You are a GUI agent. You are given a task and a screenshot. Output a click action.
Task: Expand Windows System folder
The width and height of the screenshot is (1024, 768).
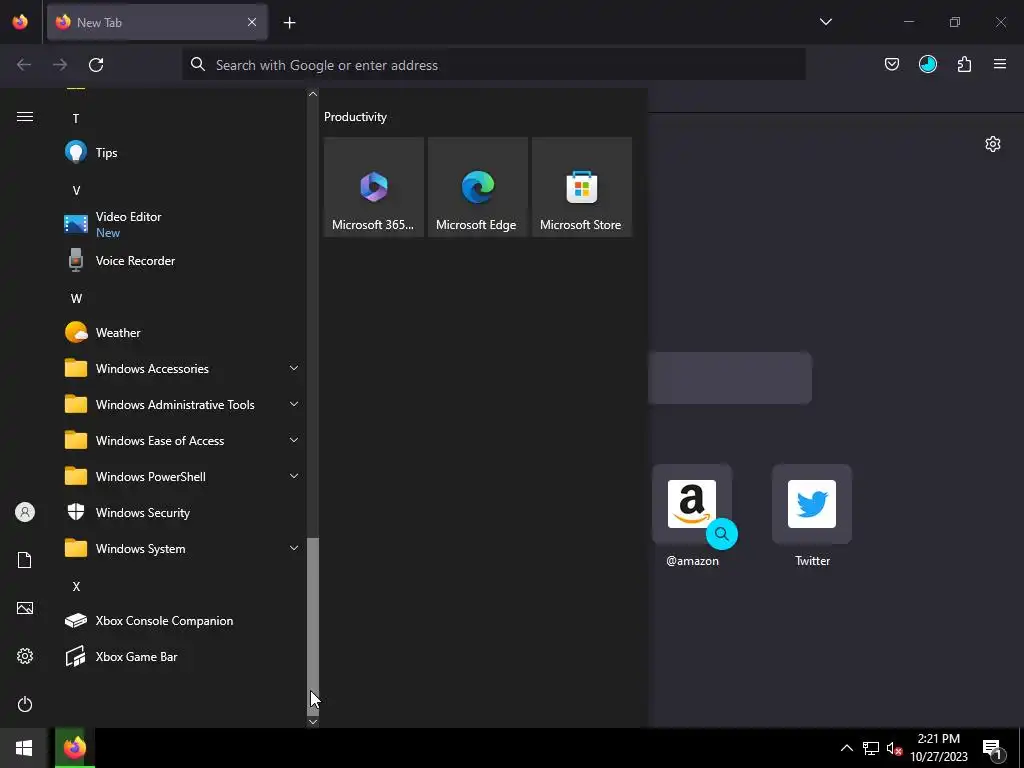(182, 549)
